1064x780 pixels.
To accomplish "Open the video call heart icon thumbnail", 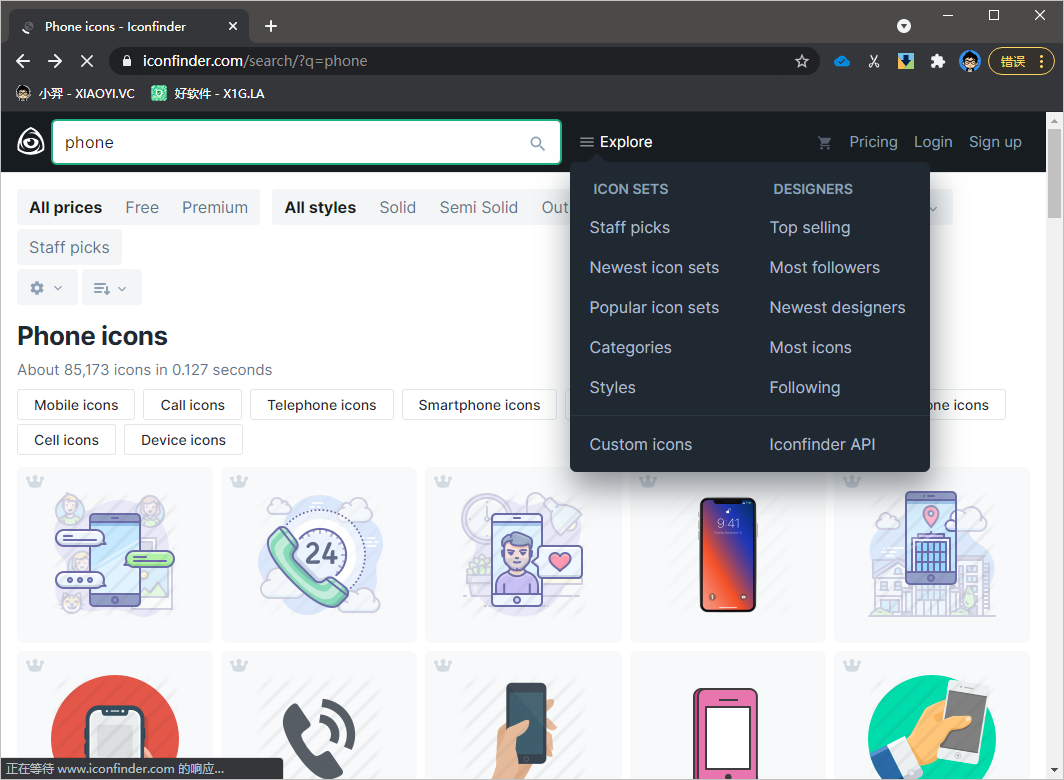I will pyautogui.click(x=523, y=555).
